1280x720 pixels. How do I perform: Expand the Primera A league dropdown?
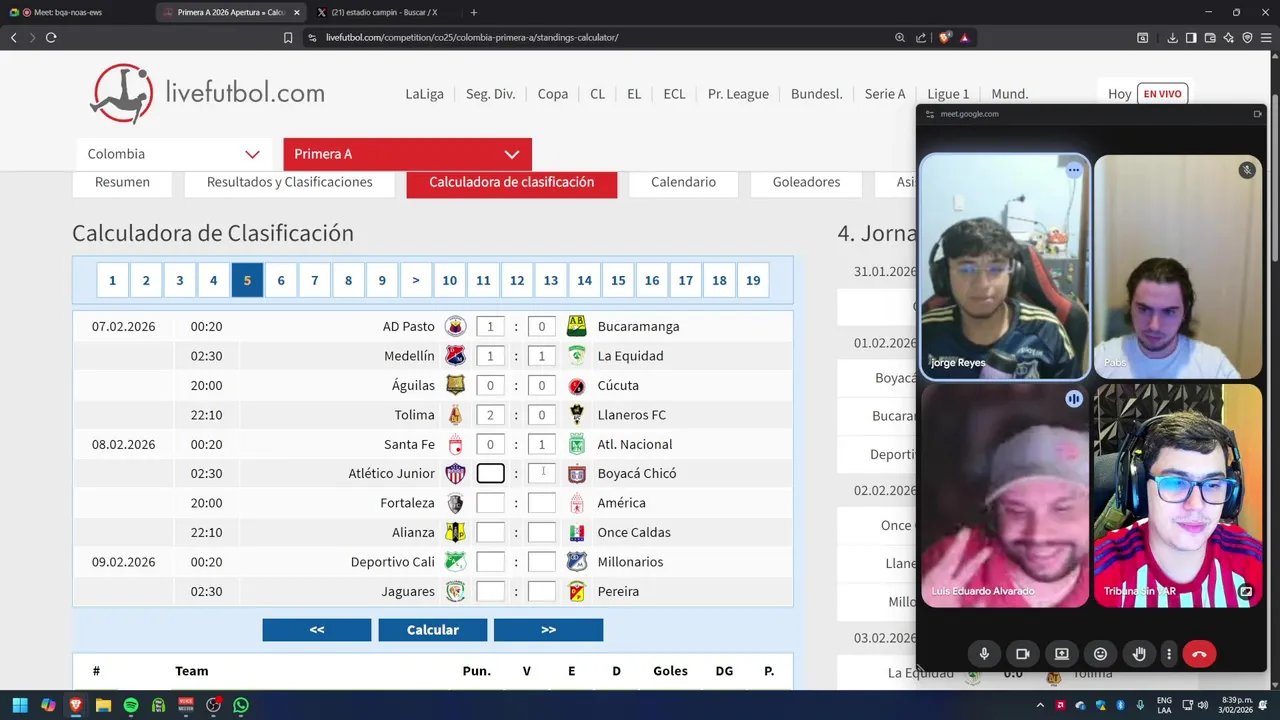pos(407,154)
